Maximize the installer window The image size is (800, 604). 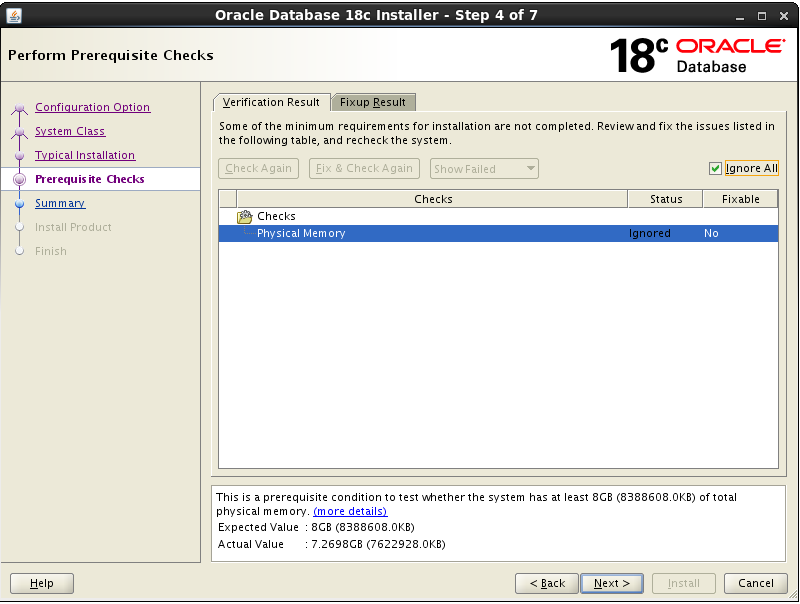click(762, 16)
